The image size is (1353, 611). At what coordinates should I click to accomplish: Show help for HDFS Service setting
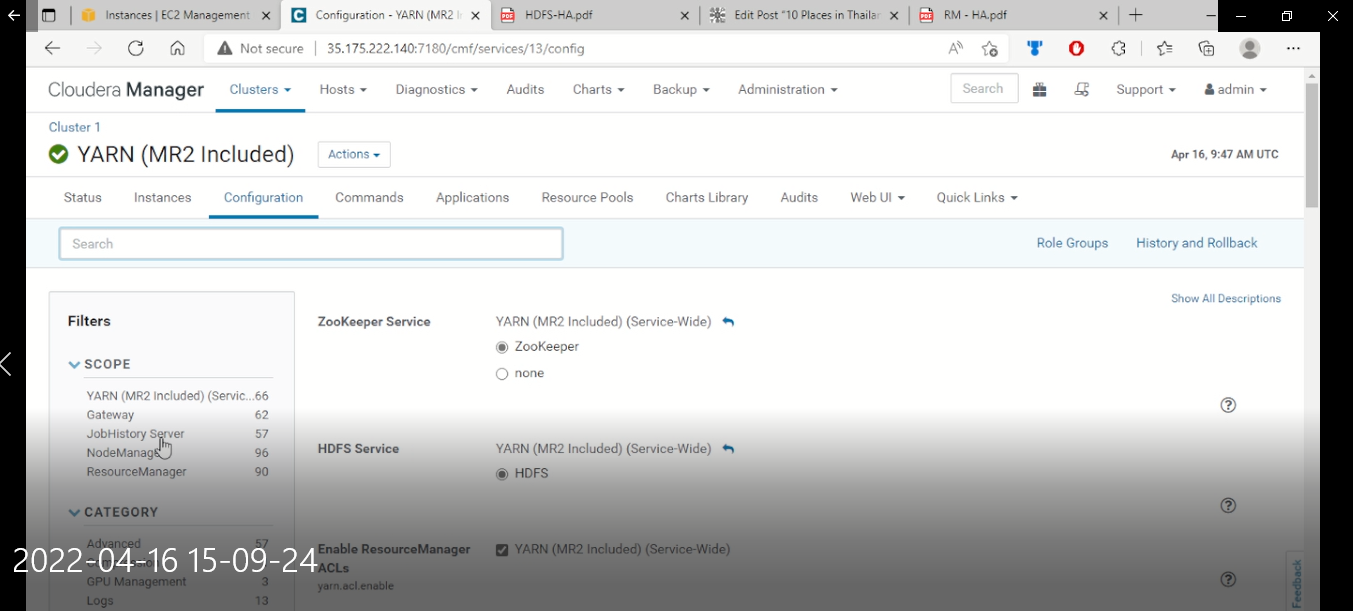click(x=1228, y=505)
